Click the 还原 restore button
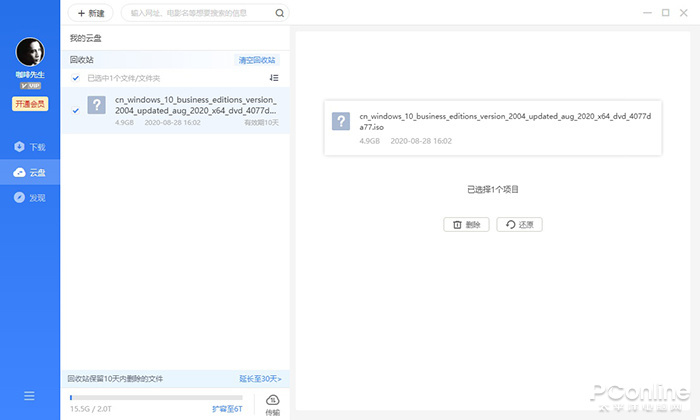Screen dimensions: 700x420 519,225
